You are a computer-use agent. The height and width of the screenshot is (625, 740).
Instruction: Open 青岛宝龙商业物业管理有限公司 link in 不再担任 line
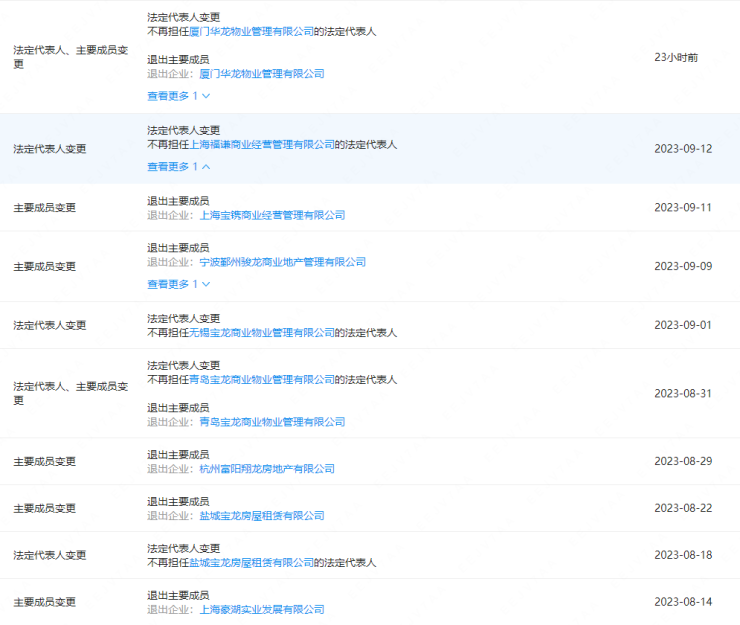261,380
